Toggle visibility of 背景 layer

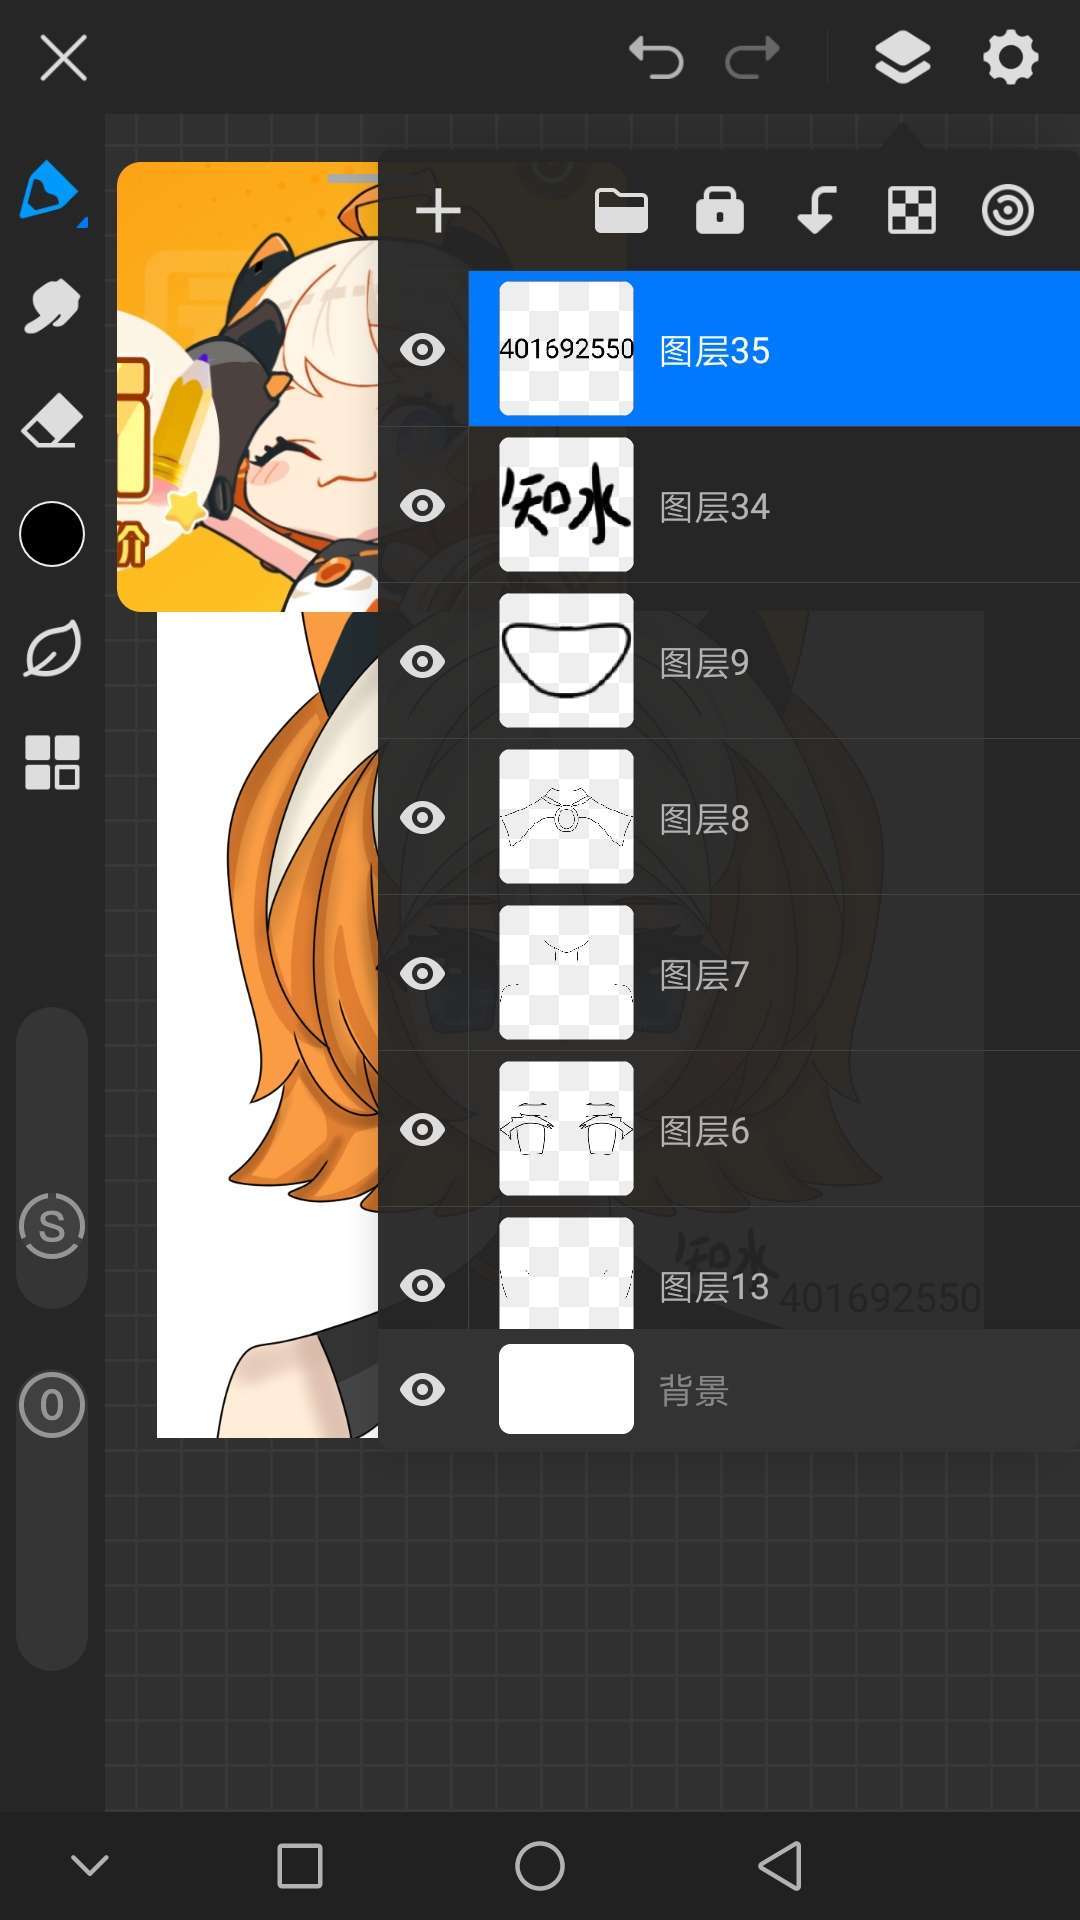[422, 1389]
